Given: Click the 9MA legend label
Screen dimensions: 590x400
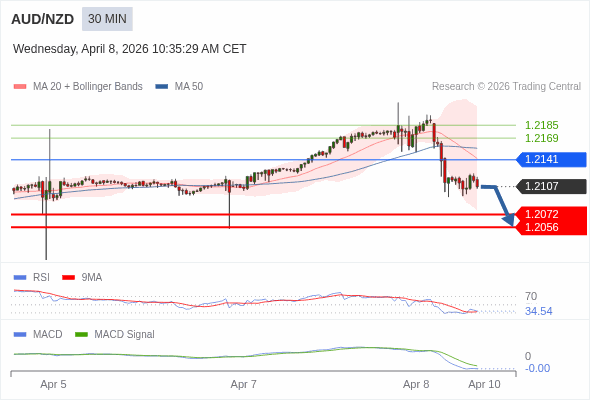Looking at the screenshot, I should coord(92,278).
